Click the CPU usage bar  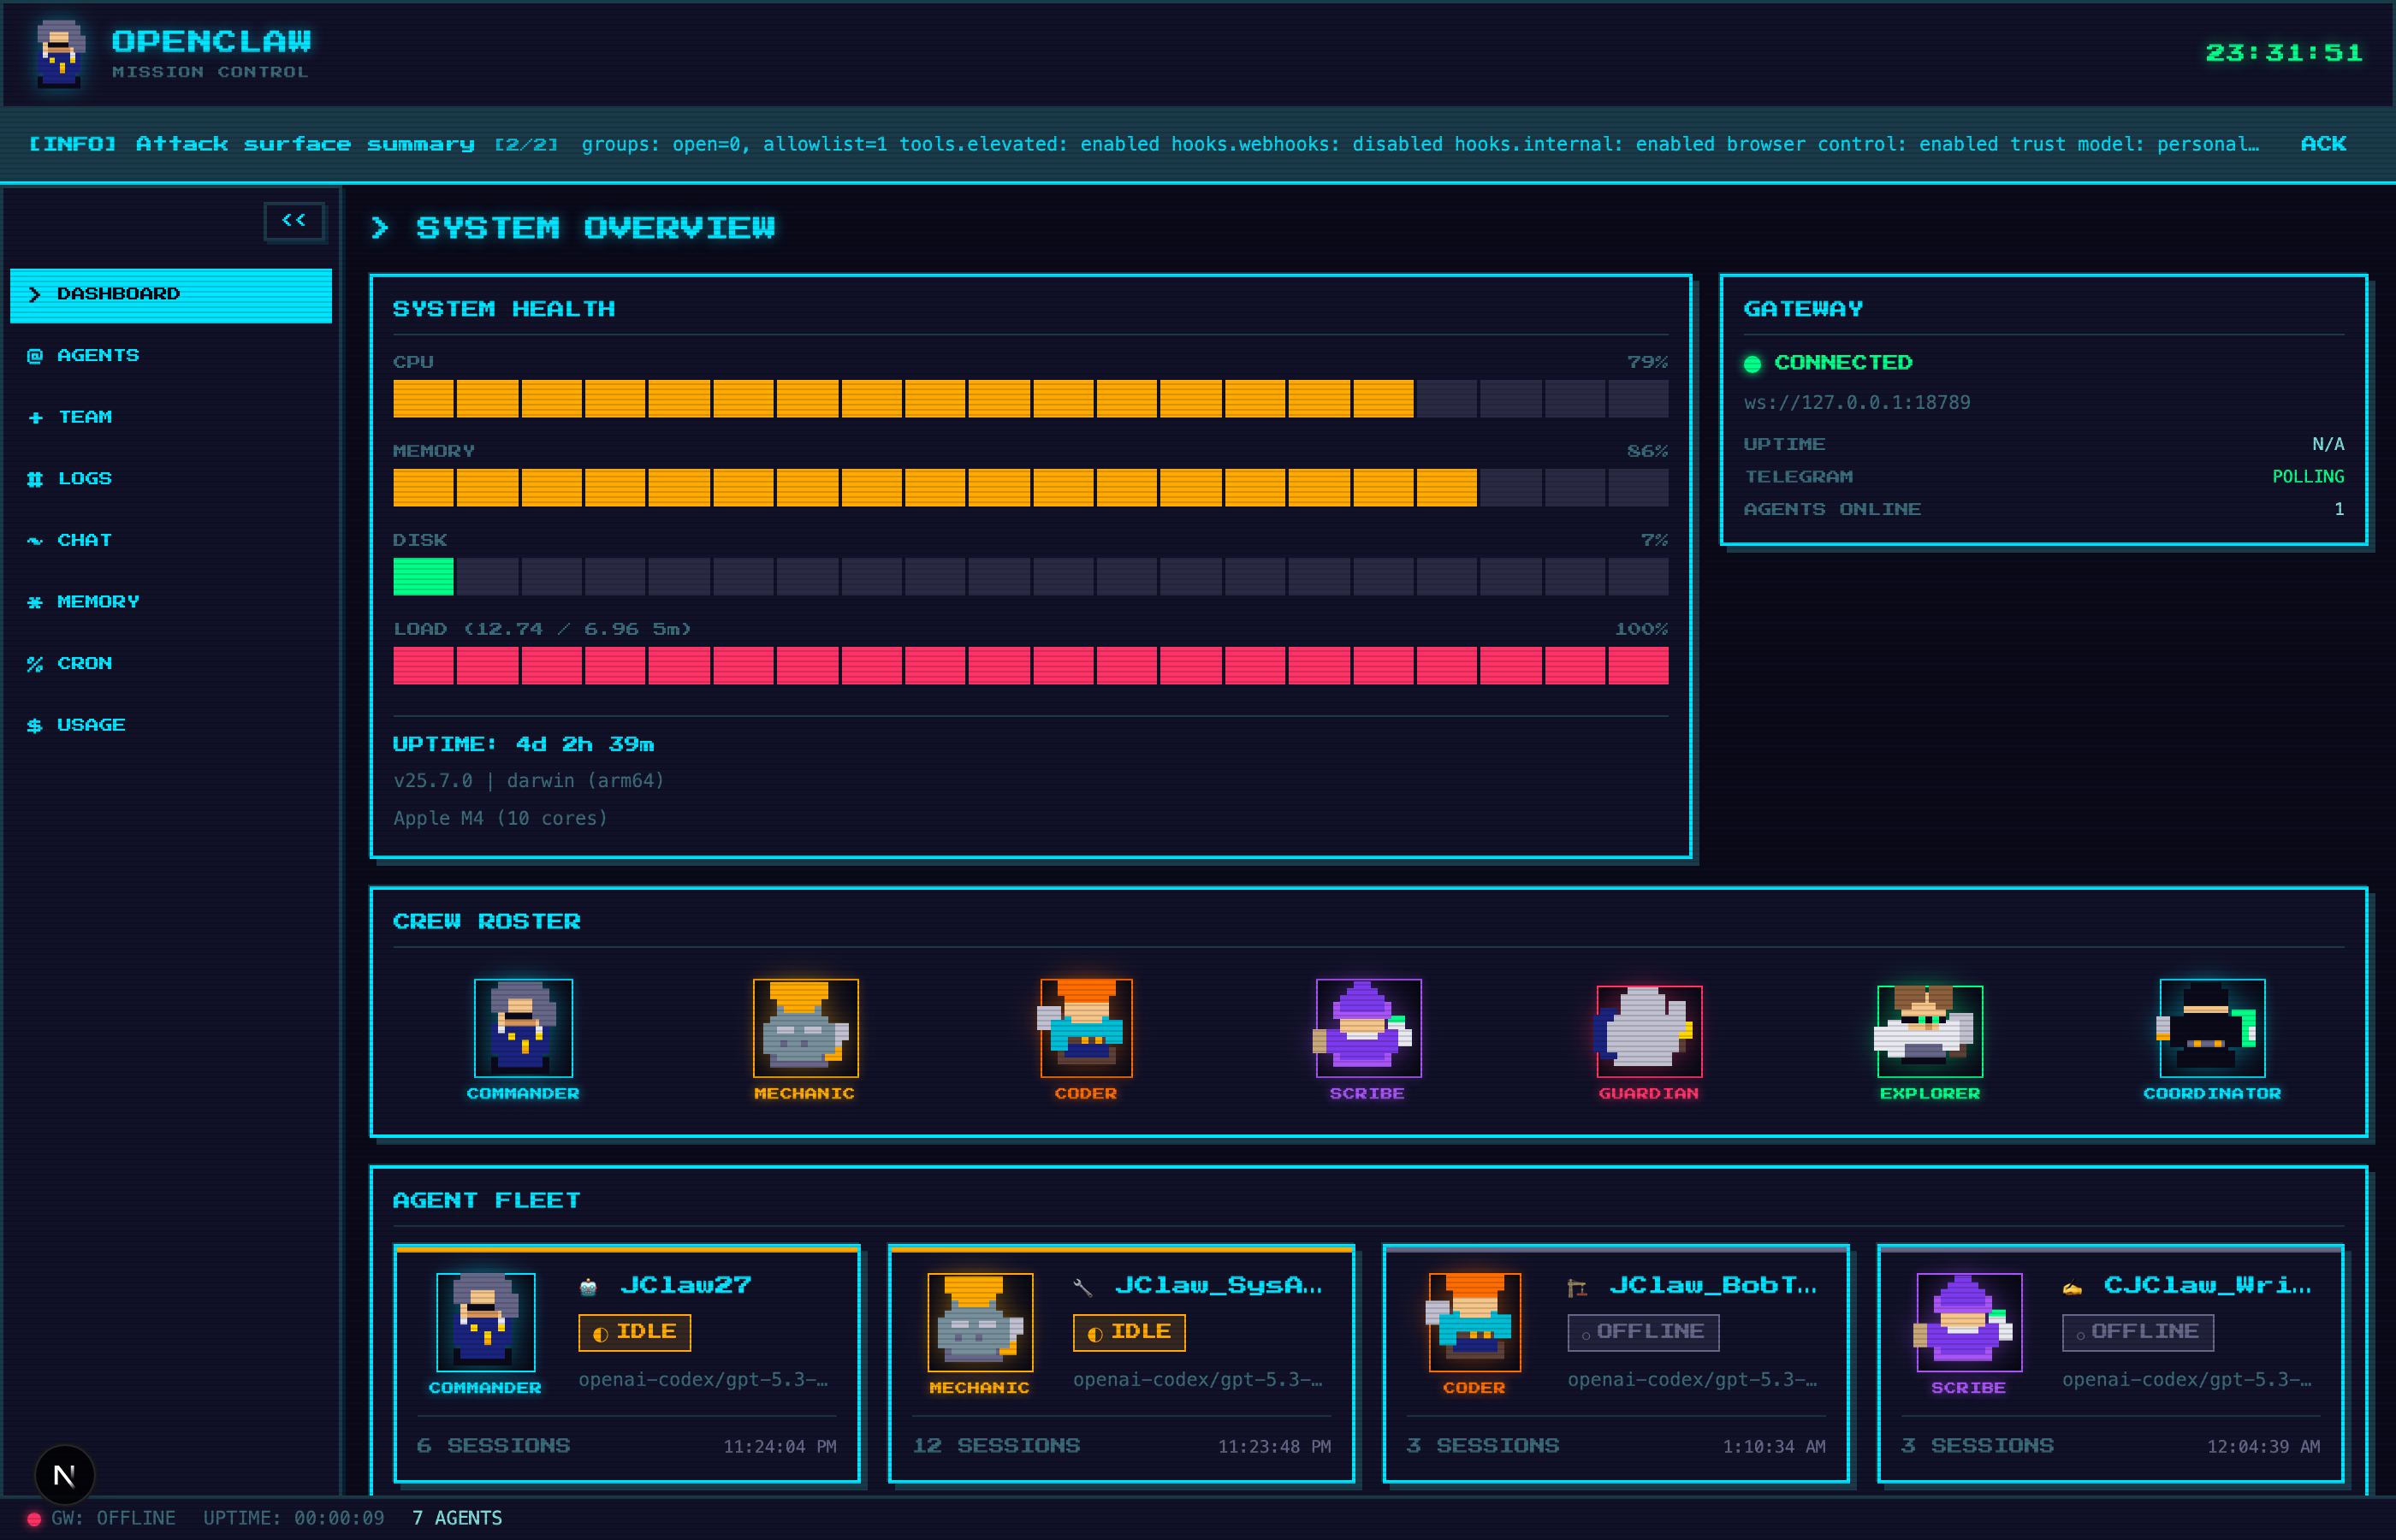tap(1030, 398)
